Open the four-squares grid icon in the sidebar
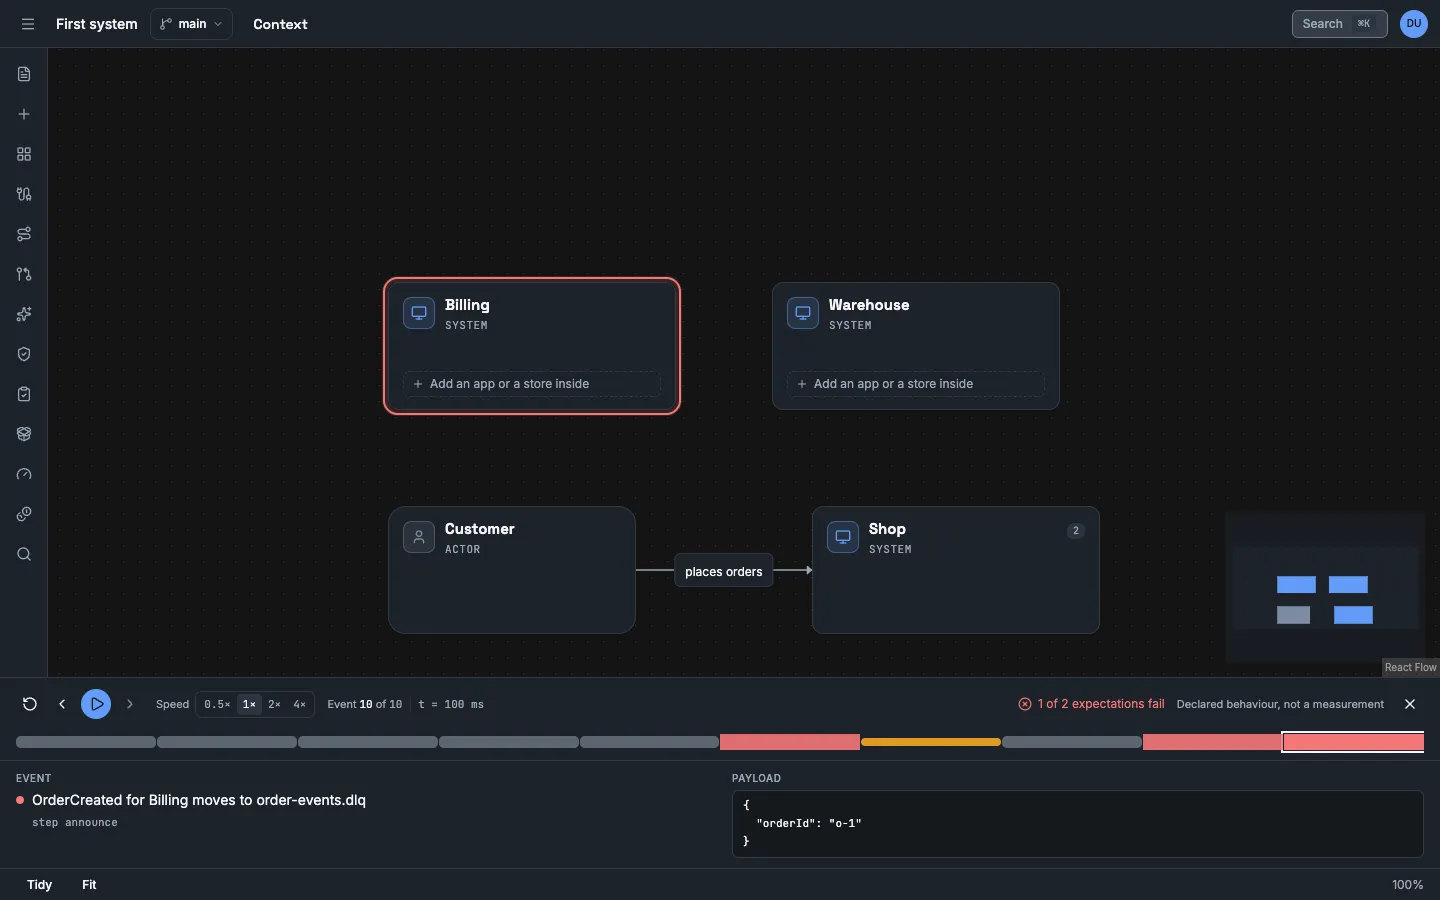The width and height of the screenshot is (1440, 900). [x=24, y=154]
